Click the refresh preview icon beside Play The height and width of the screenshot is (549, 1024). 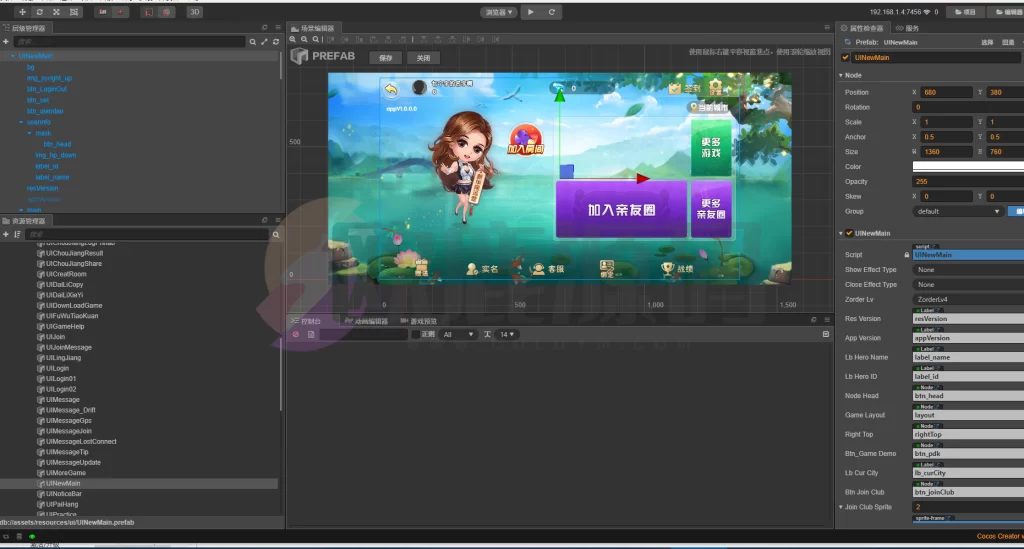[552, 12]
